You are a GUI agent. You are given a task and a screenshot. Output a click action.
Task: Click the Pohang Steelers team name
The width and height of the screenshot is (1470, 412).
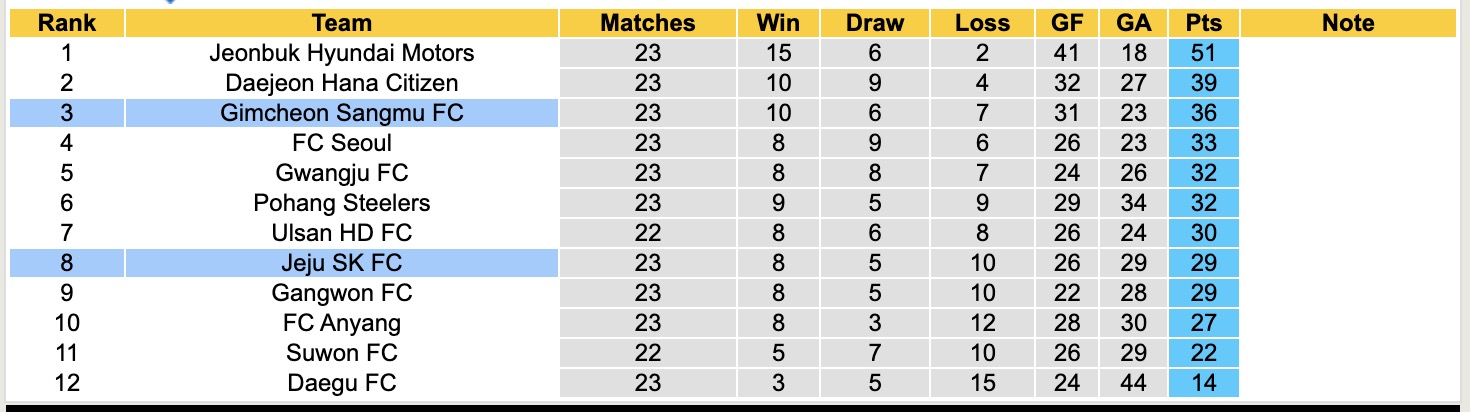point(341,203)
